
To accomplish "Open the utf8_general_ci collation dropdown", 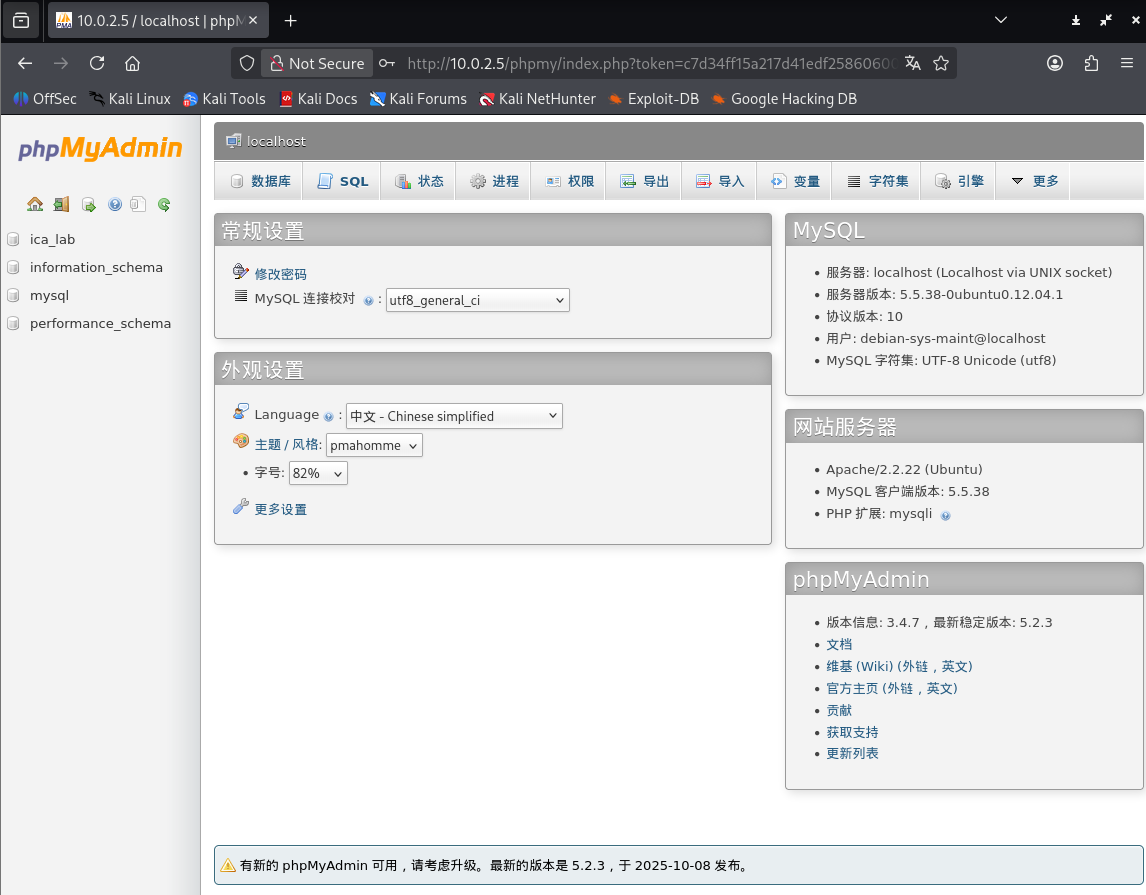I will click(477, 300).
